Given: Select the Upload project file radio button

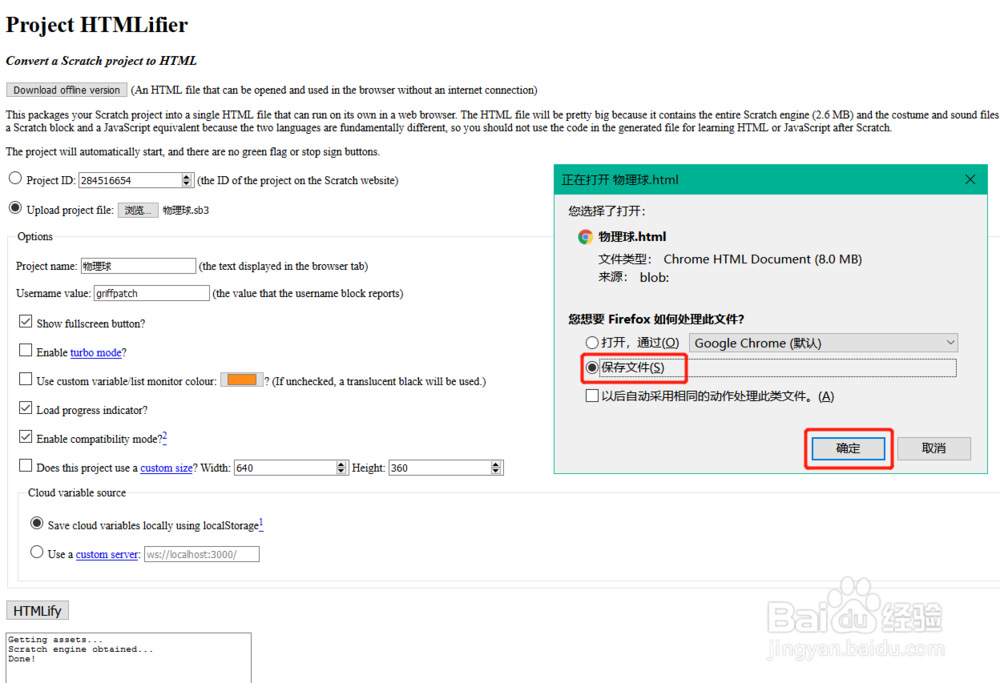Looking at the screenshot, I should tap(15, 208).
